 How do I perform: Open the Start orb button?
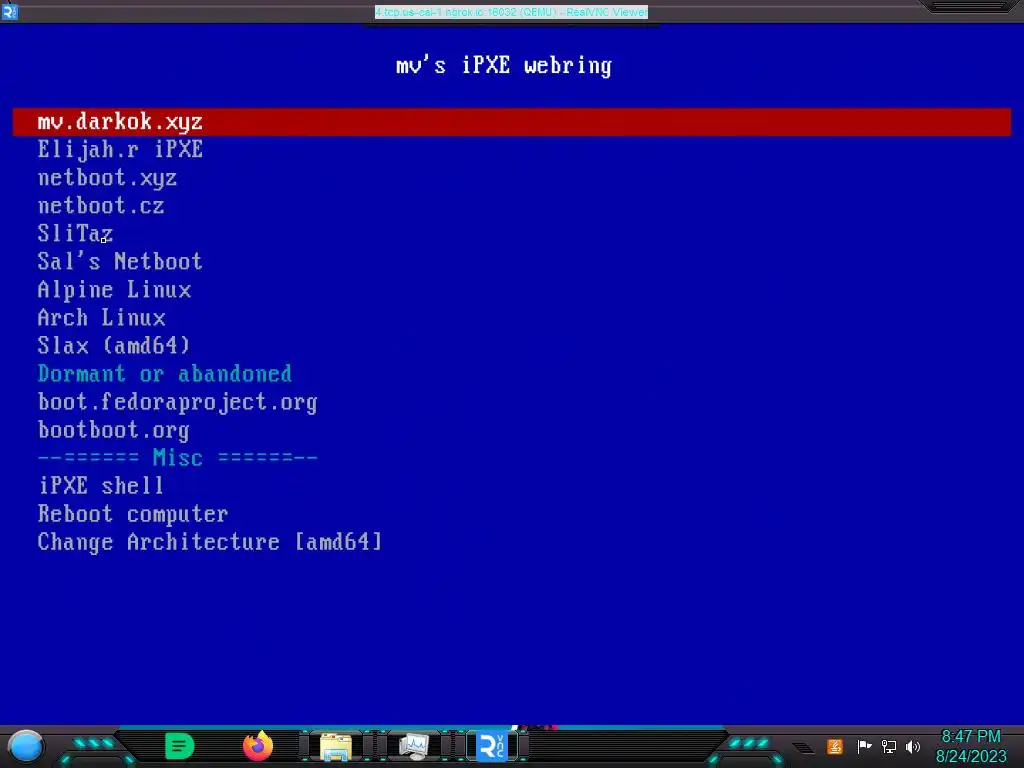tap(26, 746)
